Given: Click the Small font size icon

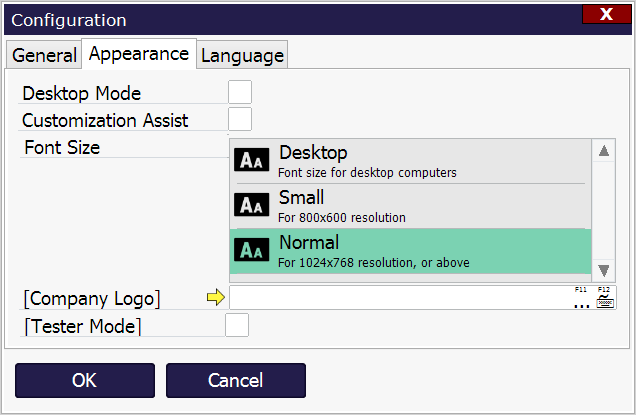Looking at the screenshot, I should point(251,205).
